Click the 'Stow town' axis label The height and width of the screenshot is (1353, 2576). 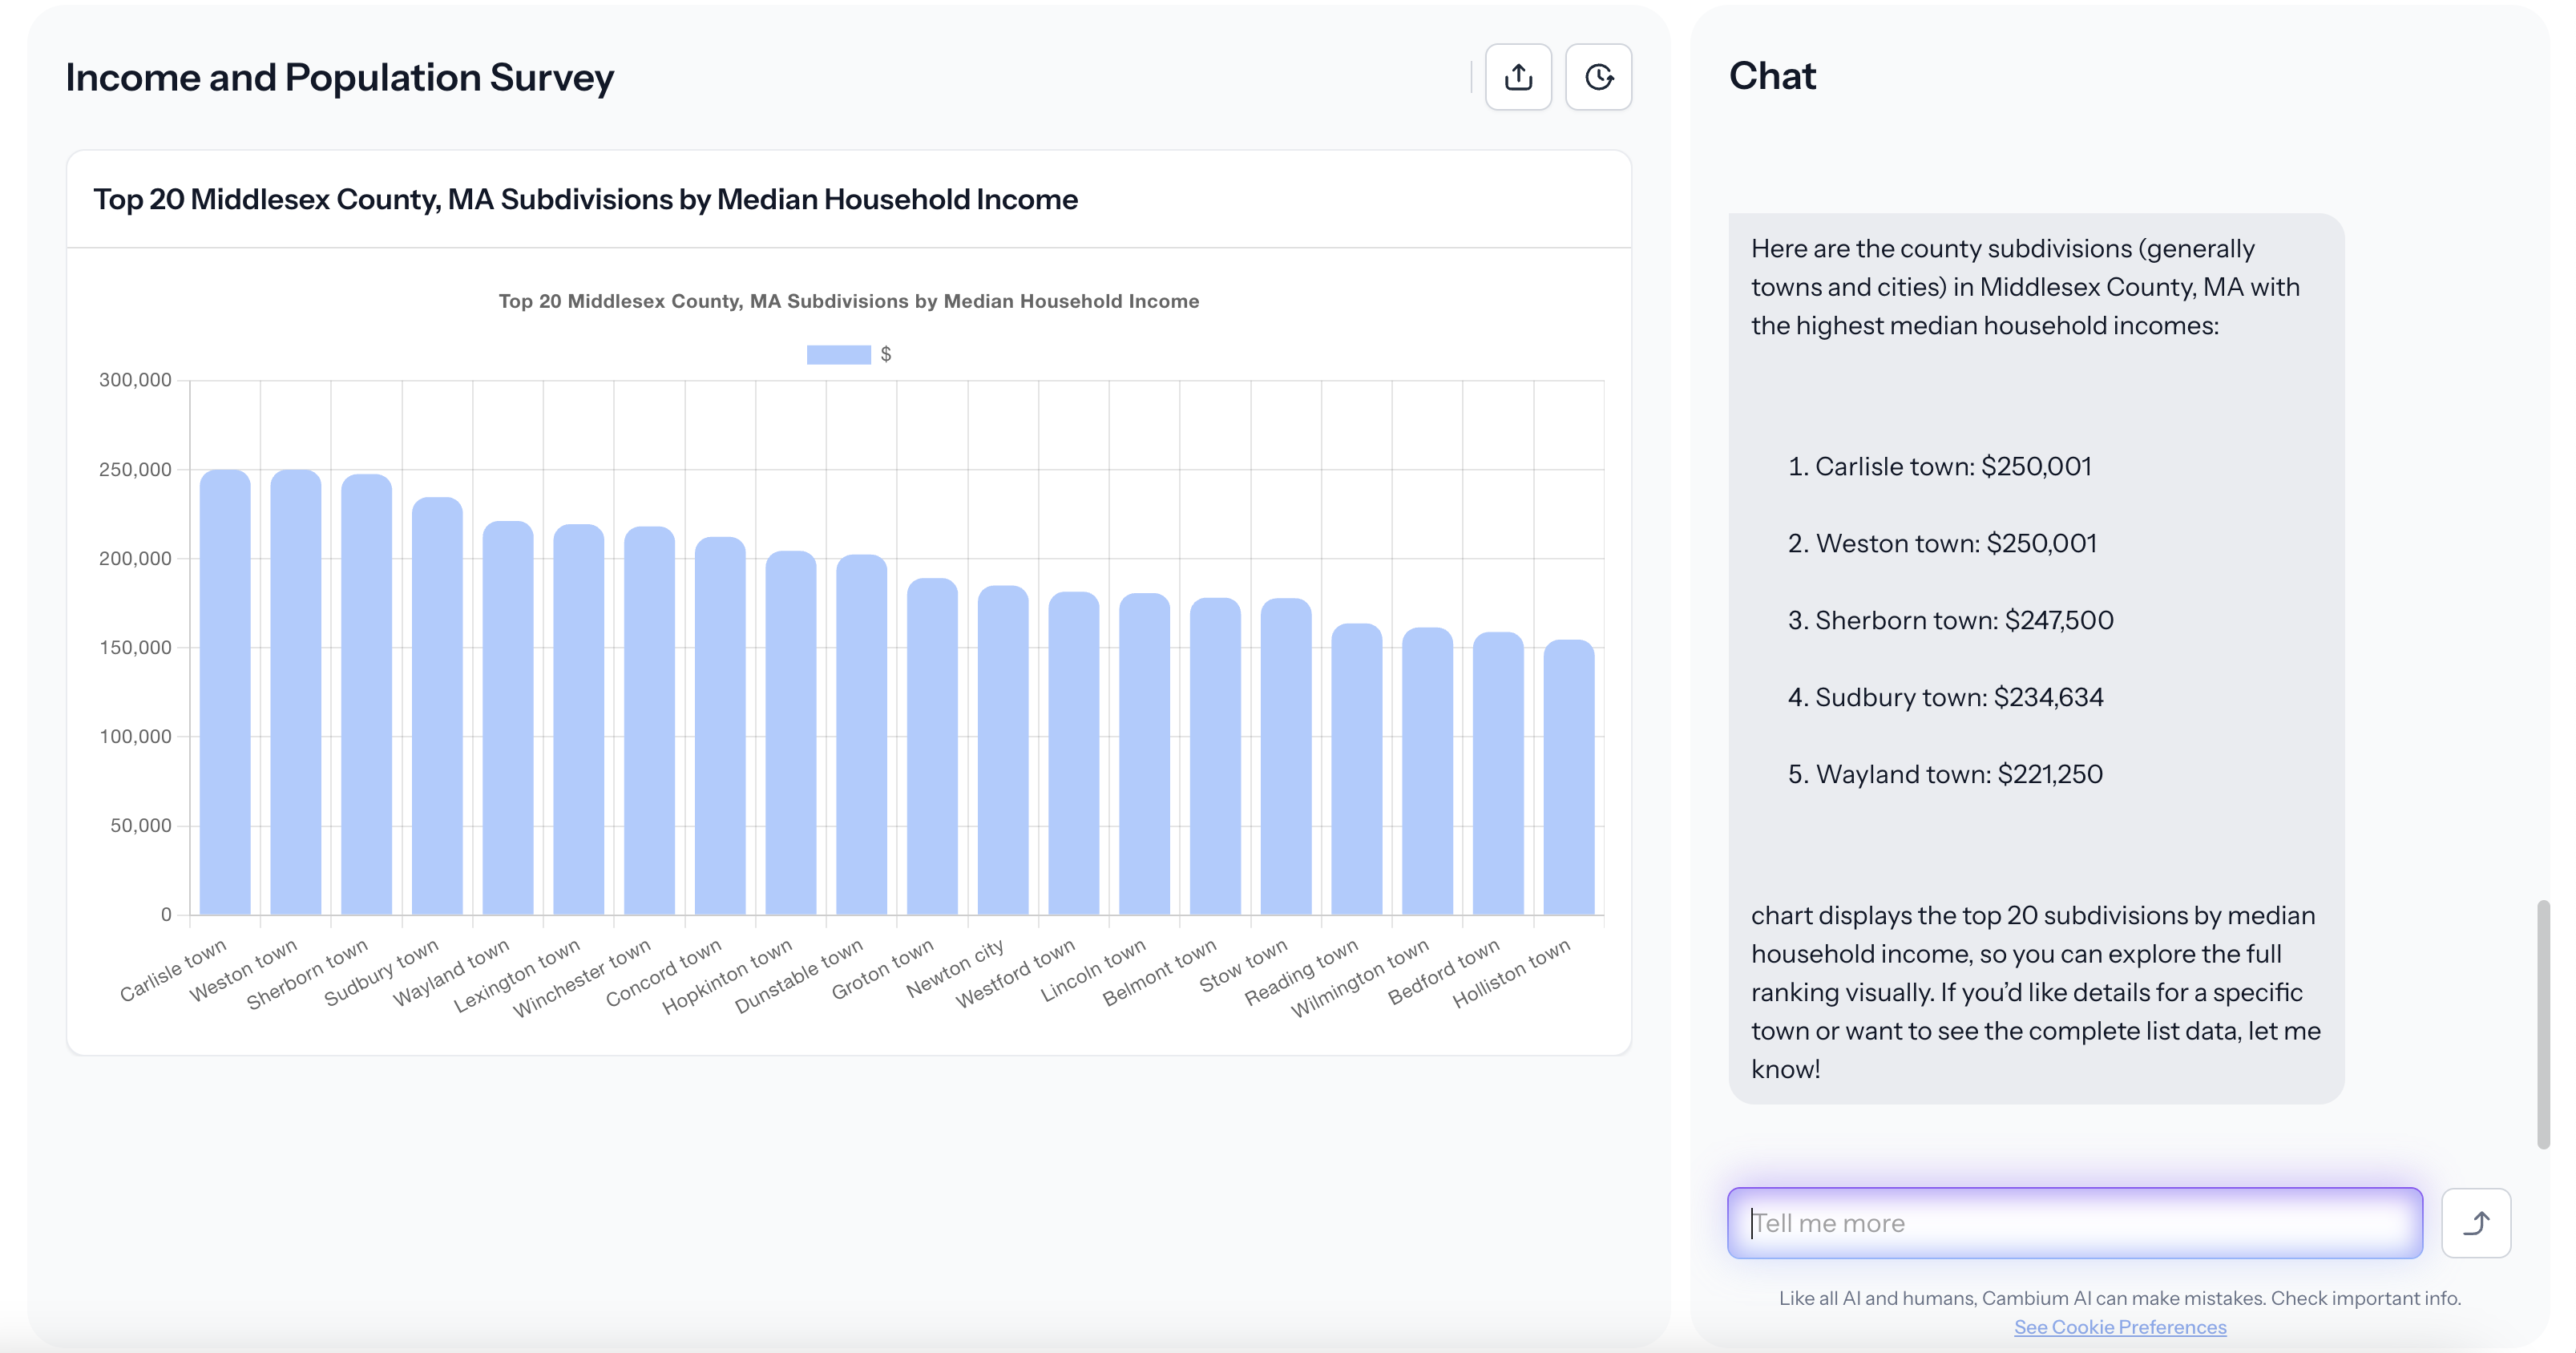(1243, 965)
